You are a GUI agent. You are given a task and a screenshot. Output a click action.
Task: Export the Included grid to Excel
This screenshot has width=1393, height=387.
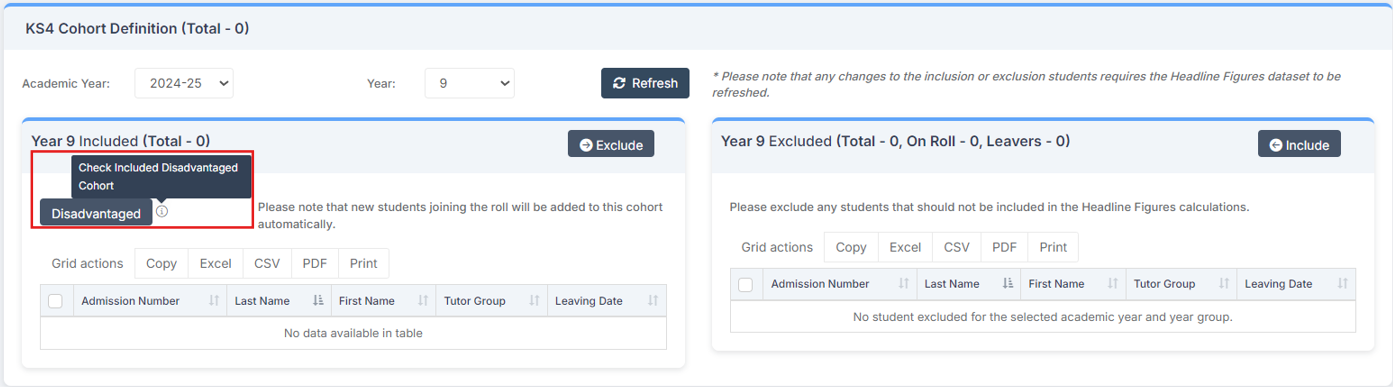click(x=215, y=263)
